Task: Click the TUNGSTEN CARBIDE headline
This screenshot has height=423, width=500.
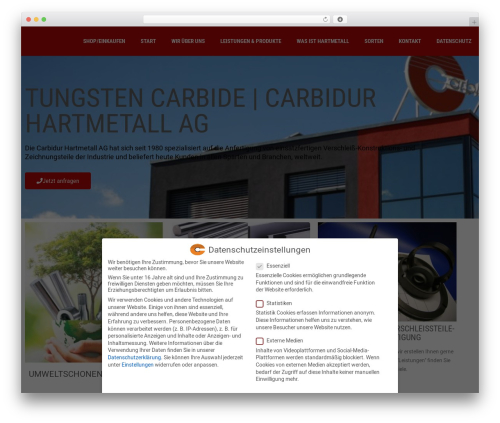Action: click(201, 111)
